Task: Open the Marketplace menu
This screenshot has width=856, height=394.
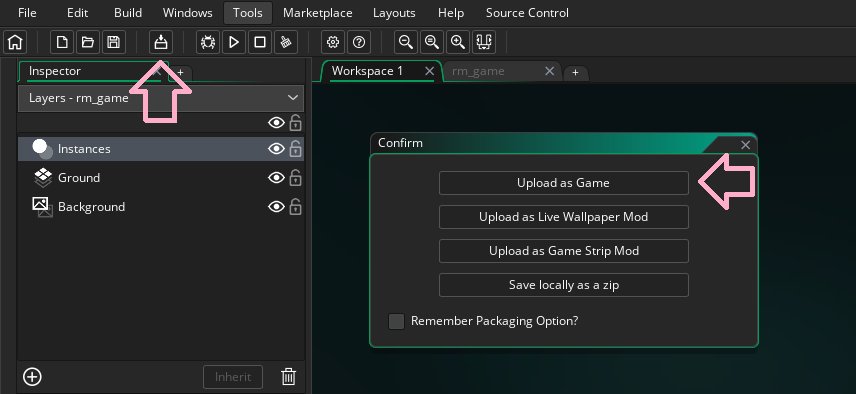Action: 317,13
